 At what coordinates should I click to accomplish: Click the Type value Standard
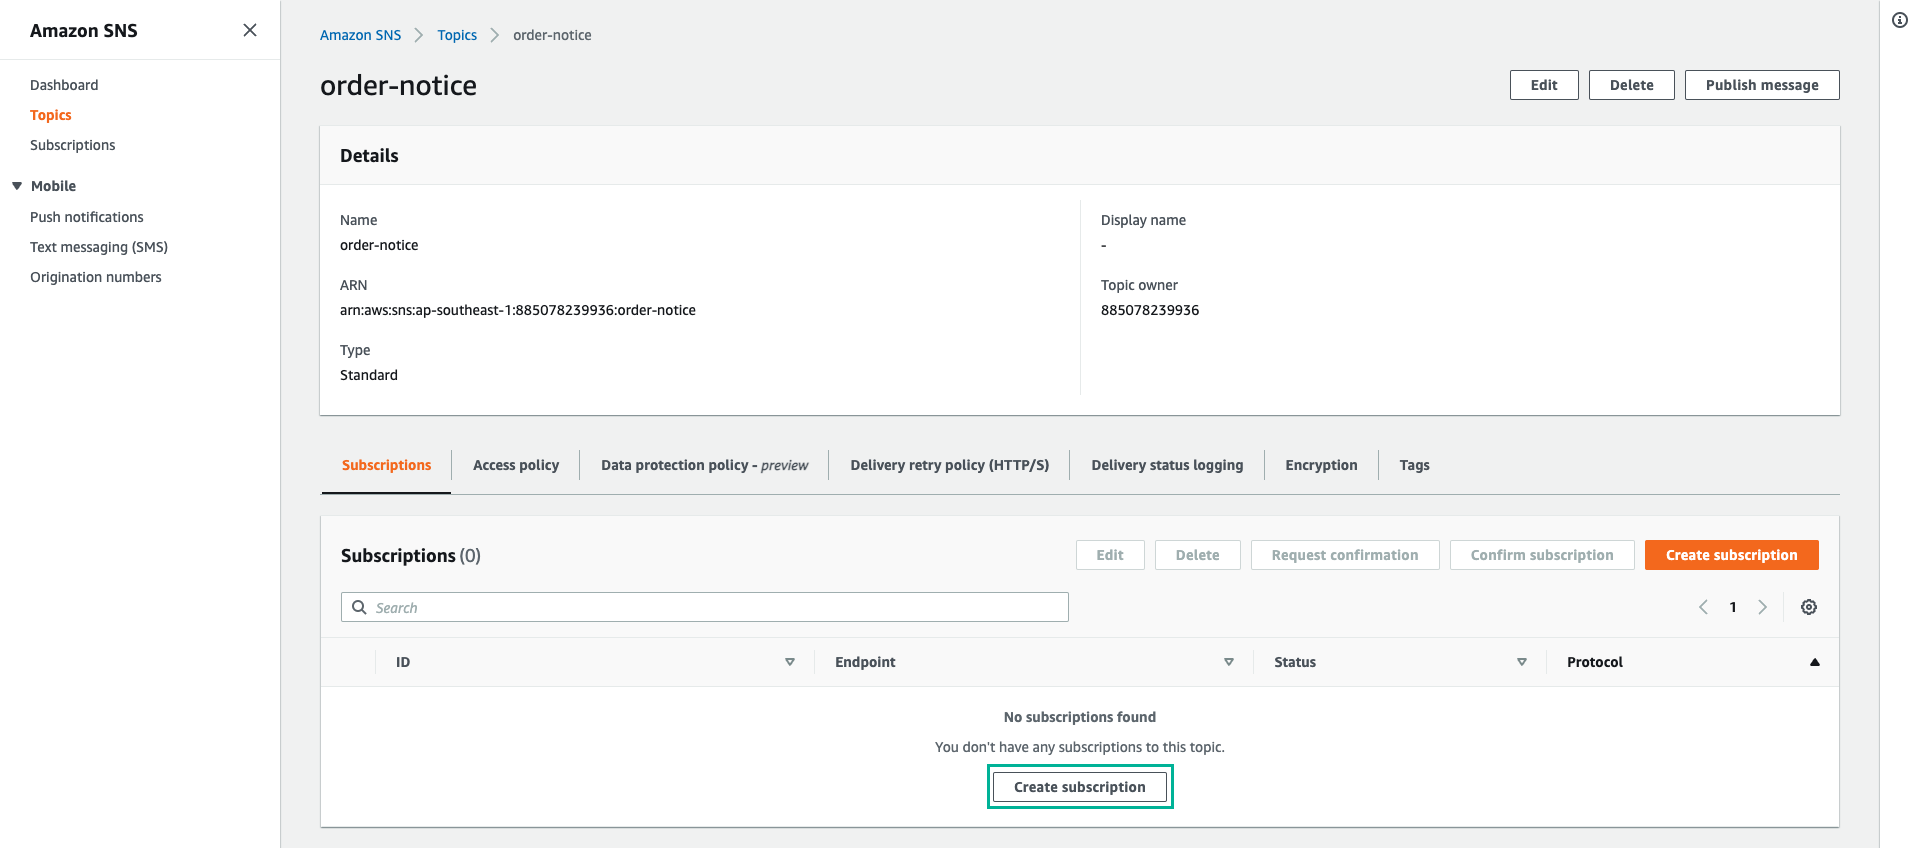pyautogui.click(x=369, y=375)
